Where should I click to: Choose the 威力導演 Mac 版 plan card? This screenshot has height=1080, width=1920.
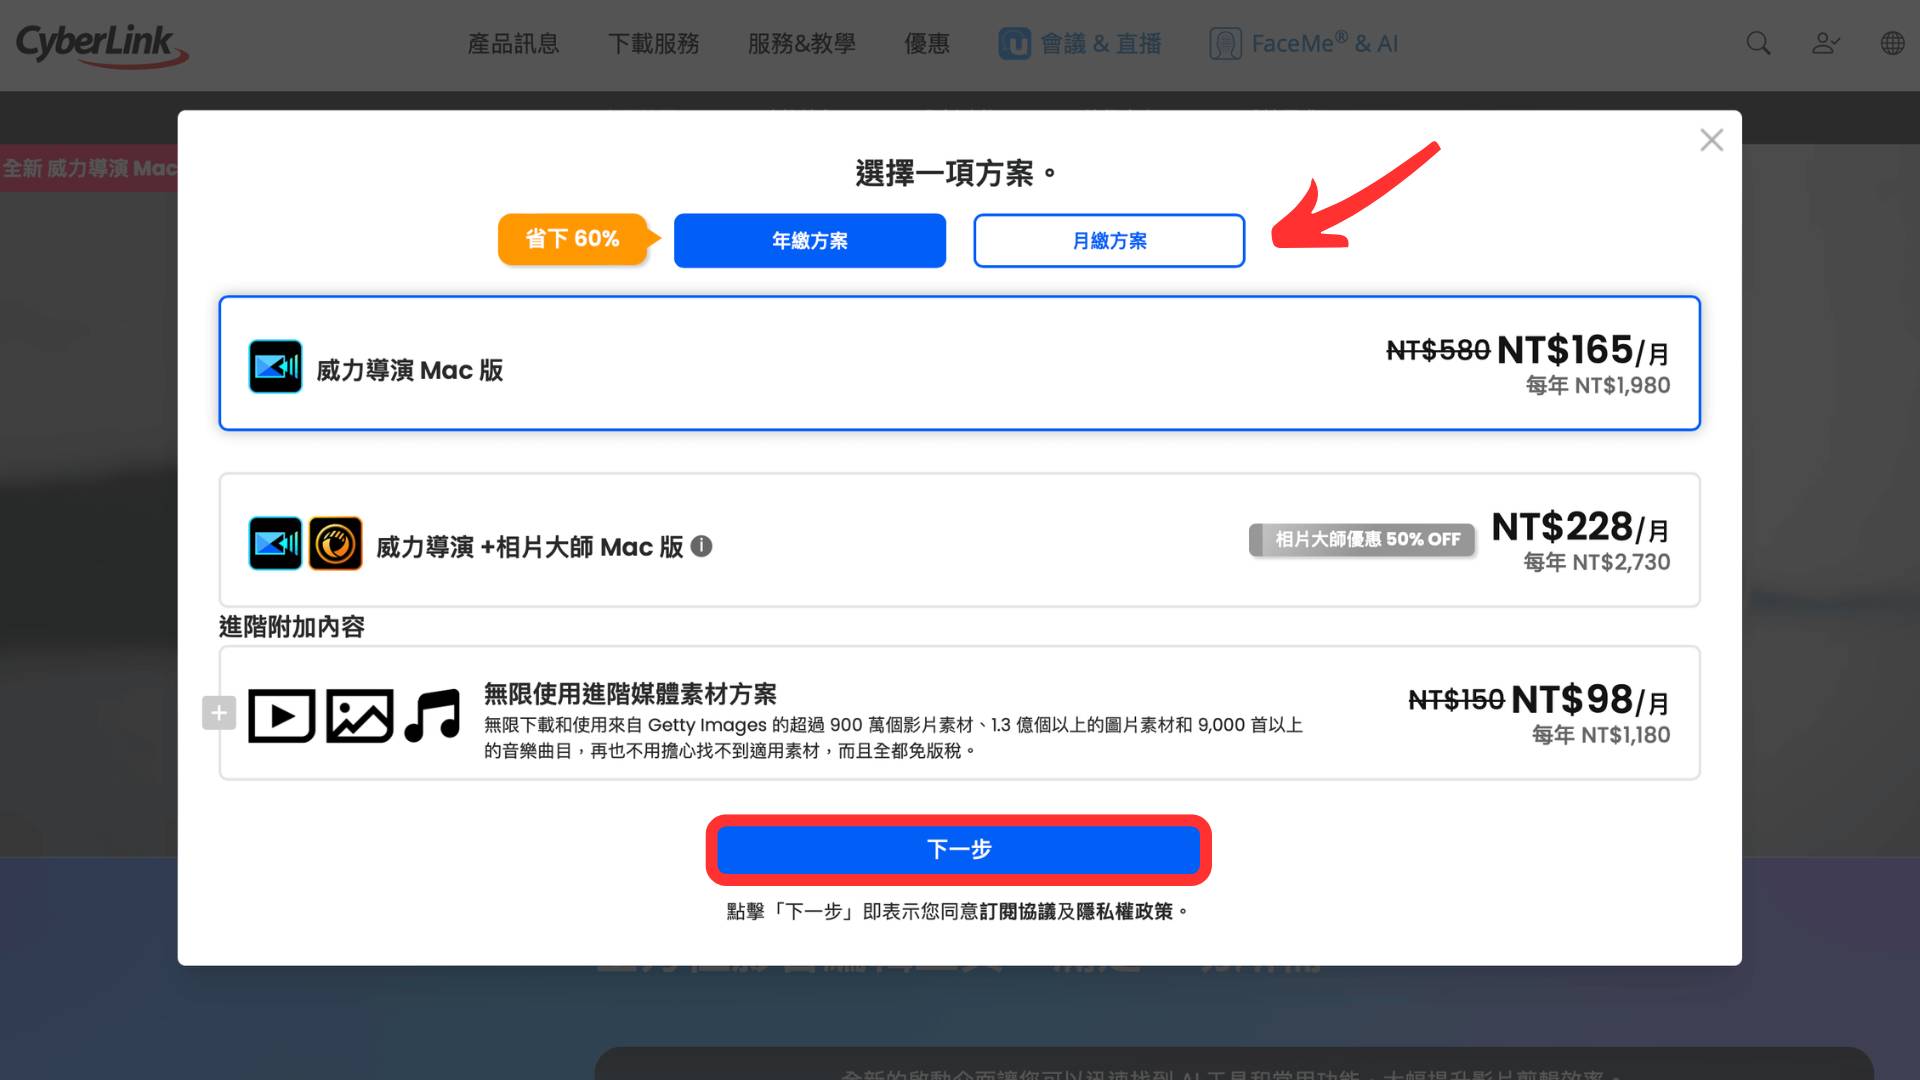pos(959,363)
